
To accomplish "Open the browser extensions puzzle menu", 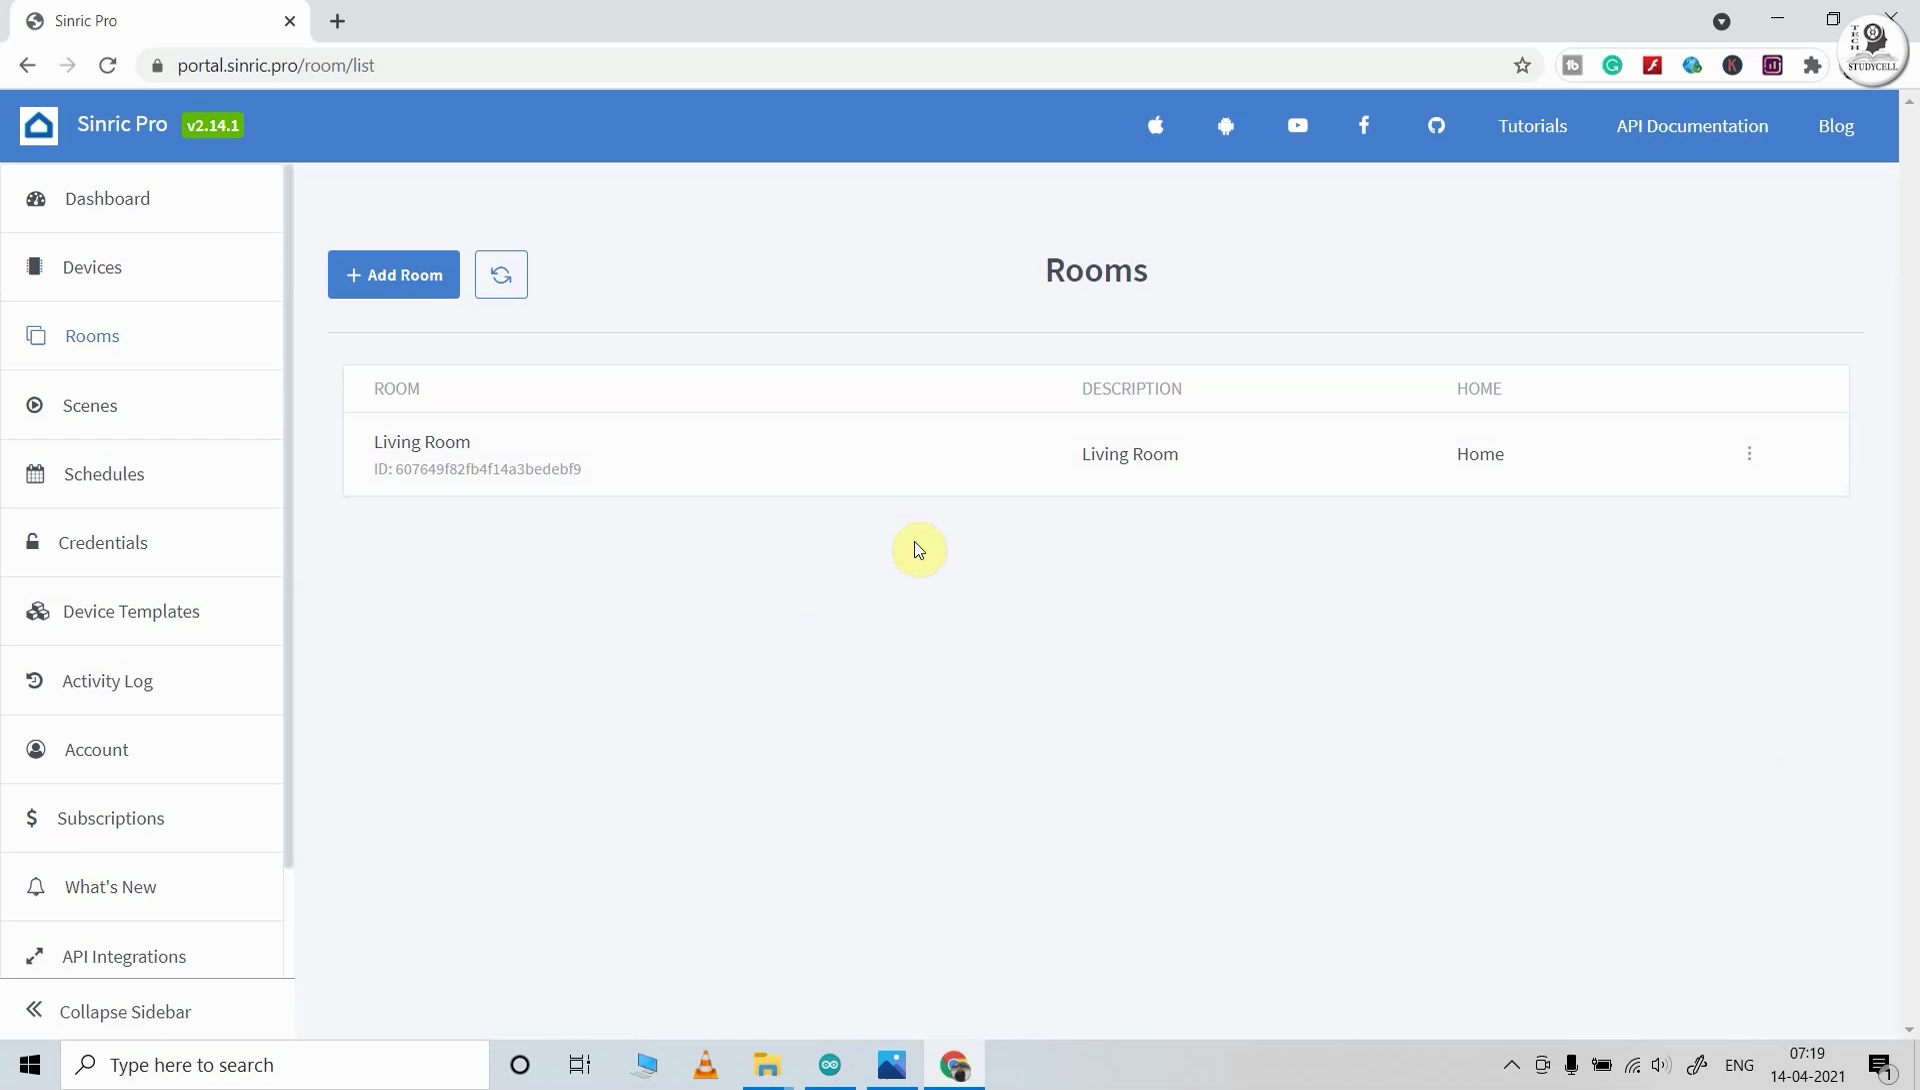I will pos(1811,65).
